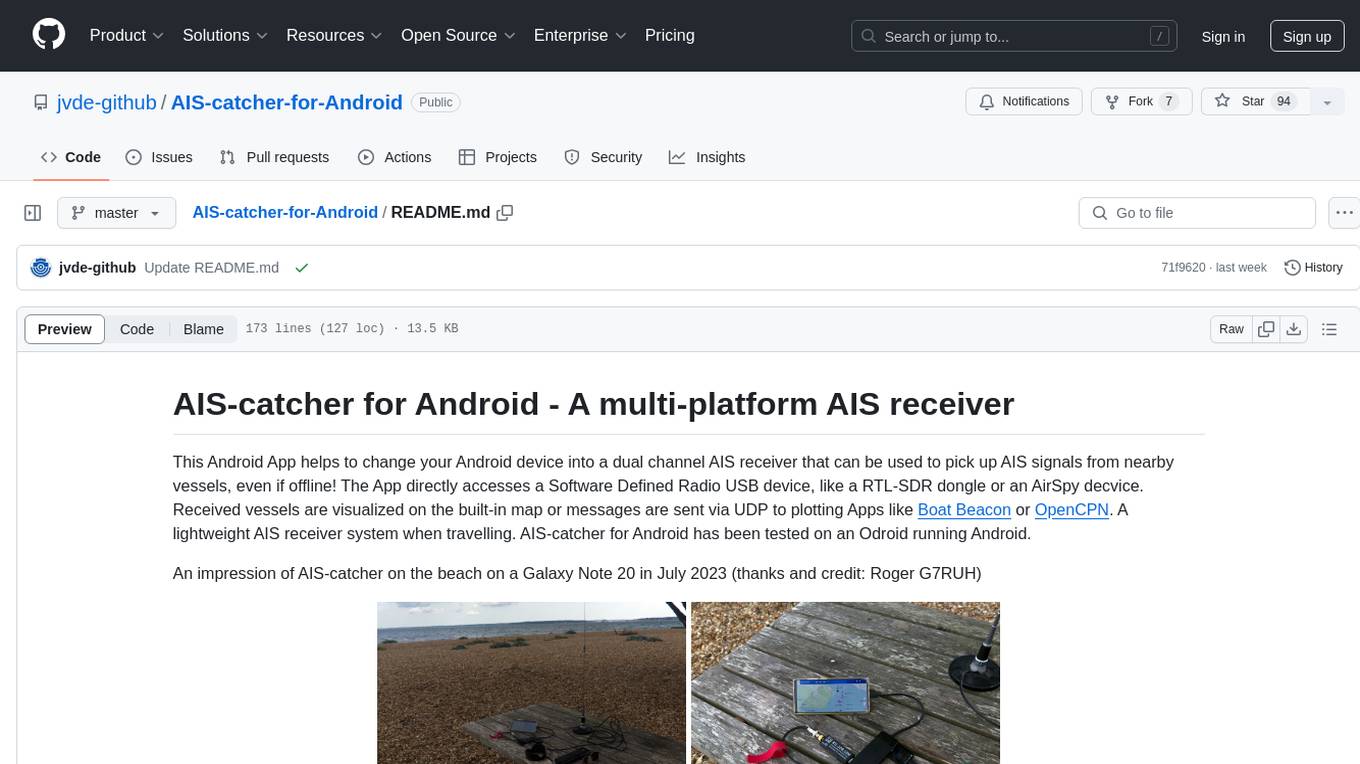Expand the file tree side panel
Image resolution: width=1360 pixels, height=764 pixels.
click(33, 213)
